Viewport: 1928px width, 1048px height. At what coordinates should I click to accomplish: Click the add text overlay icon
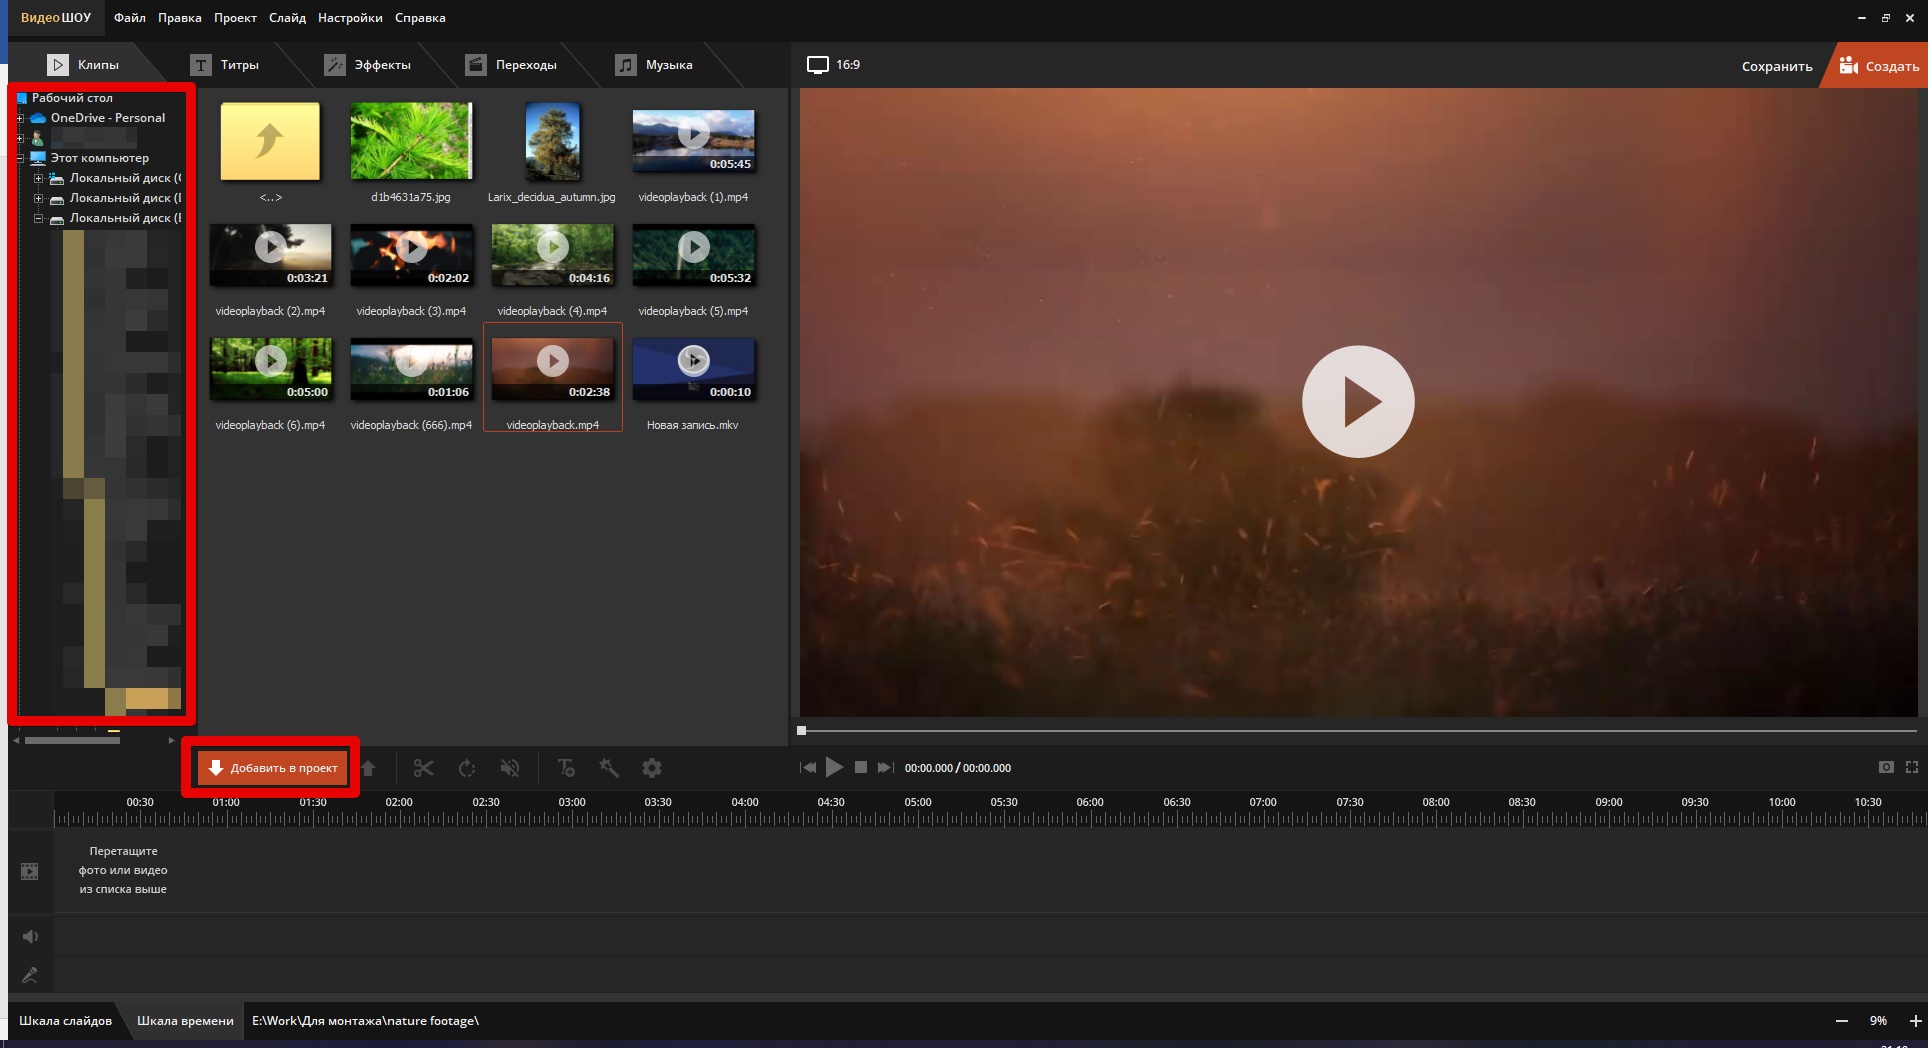(x=566, y=768)
